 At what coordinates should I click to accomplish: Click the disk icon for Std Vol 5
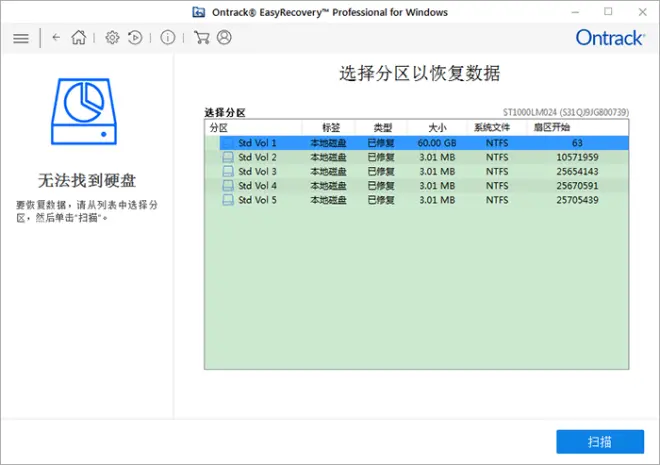228,200
